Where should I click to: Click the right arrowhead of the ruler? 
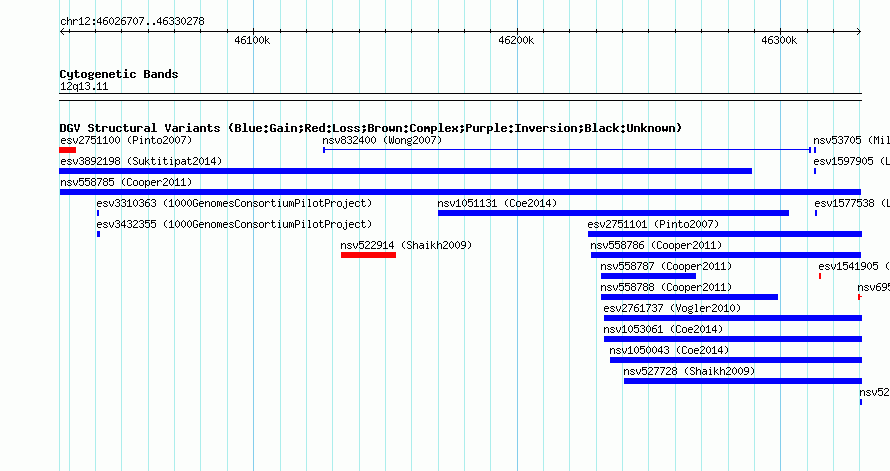pos(859,31)
